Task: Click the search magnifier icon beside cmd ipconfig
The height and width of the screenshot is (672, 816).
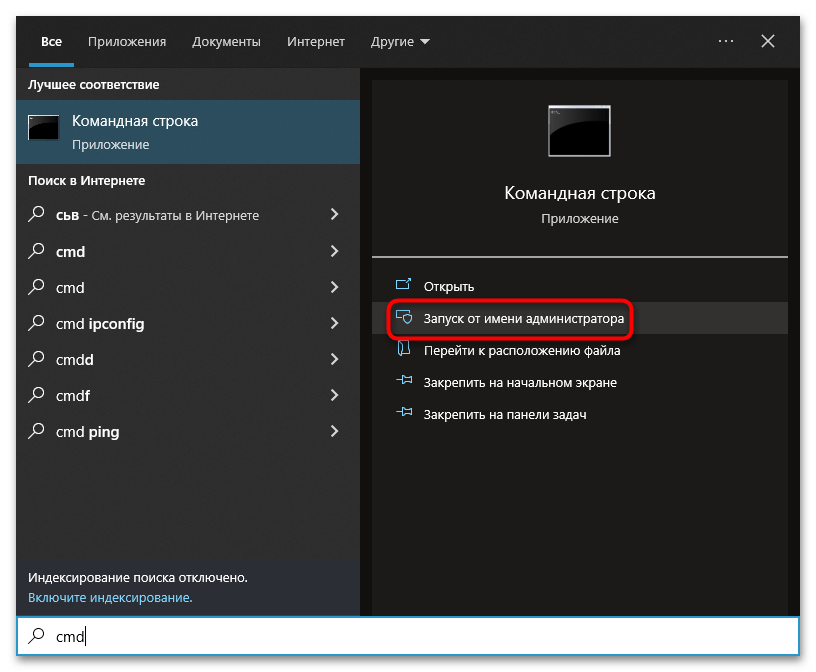Action: (x=37, y=323)
